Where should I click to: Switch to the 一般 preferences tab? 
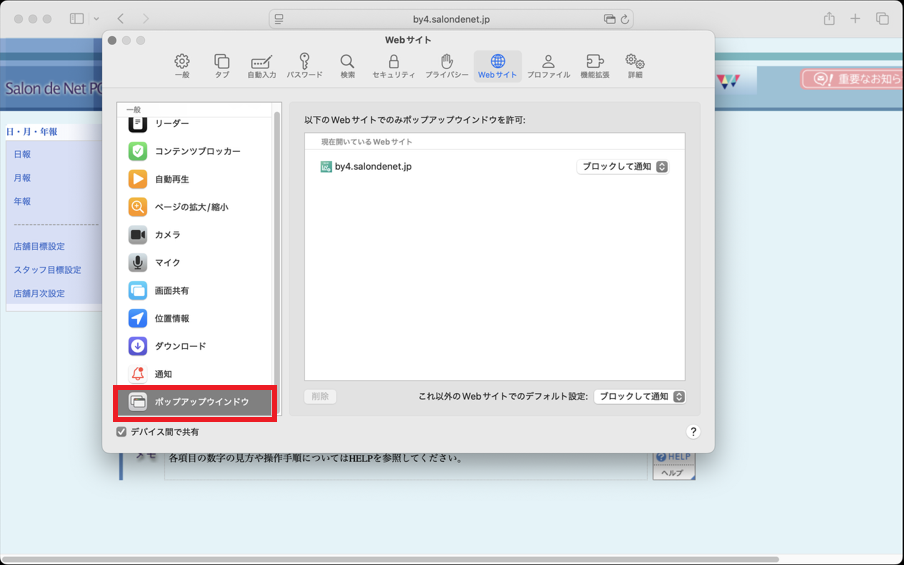(182, 66)
